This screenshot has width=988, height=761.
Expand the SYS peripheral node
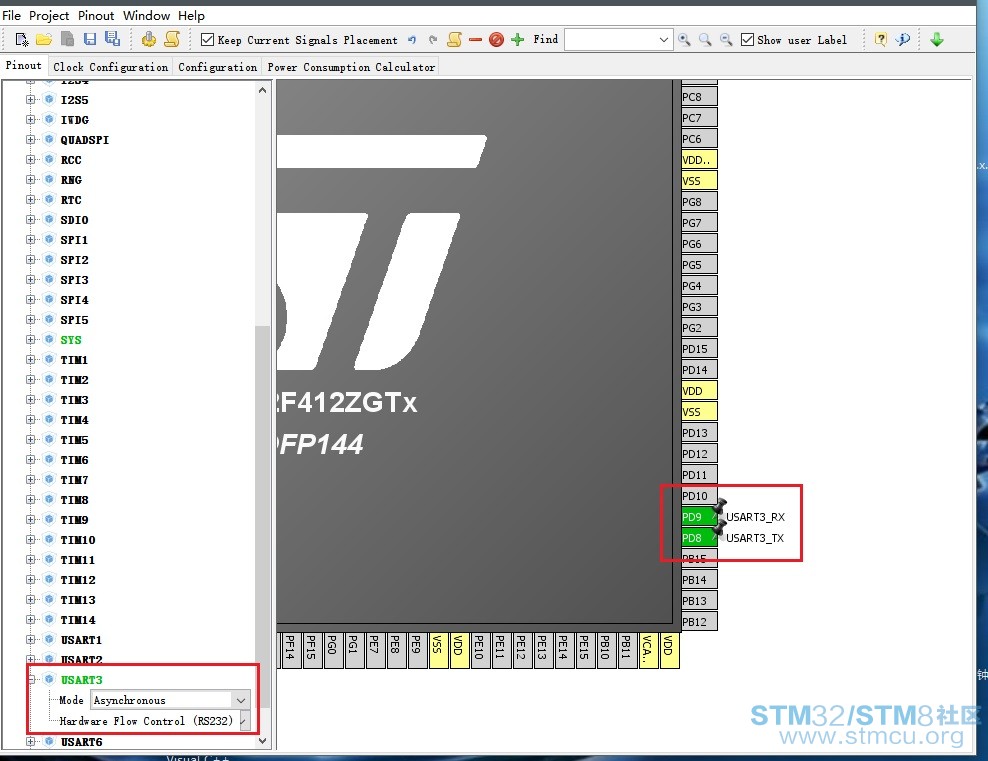(30, 340)
